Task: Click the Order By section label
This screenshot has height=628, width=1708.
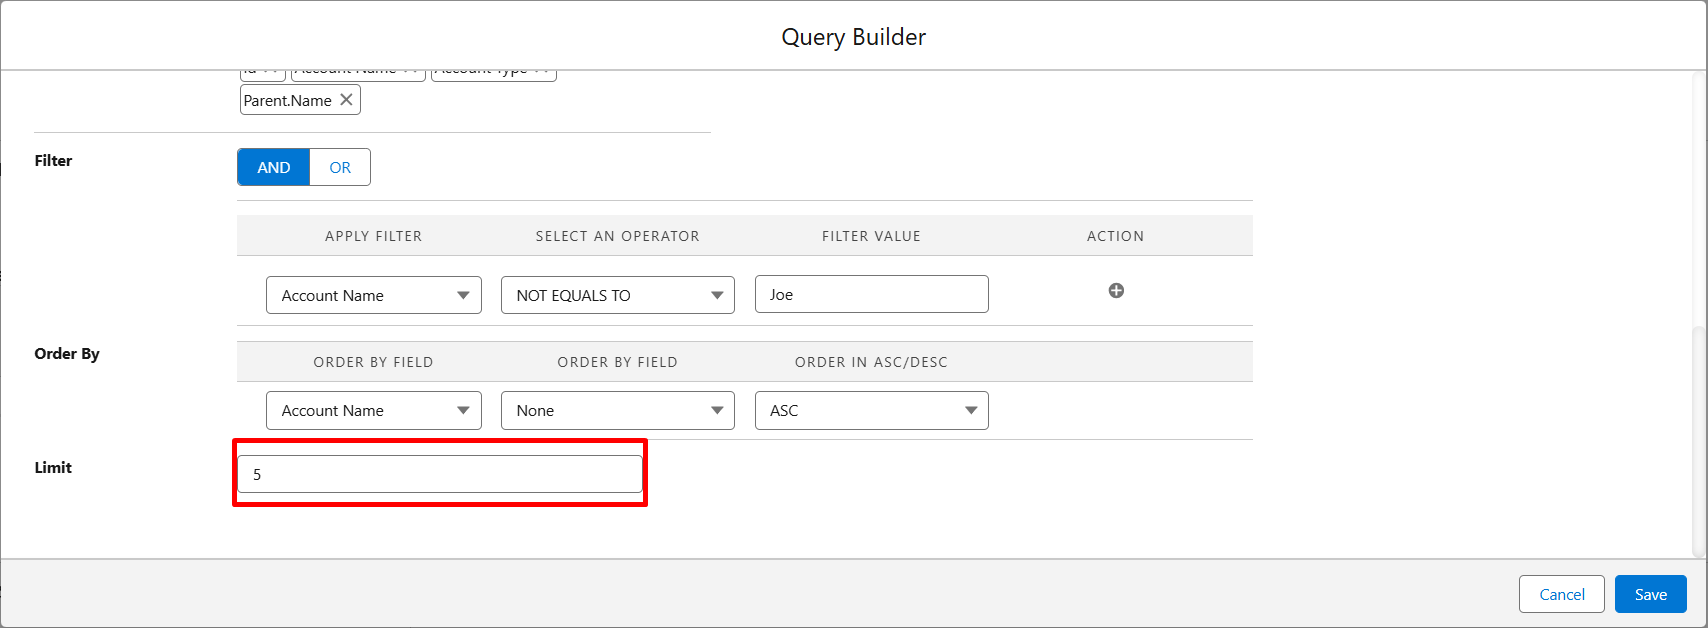Action: point(67,354)
